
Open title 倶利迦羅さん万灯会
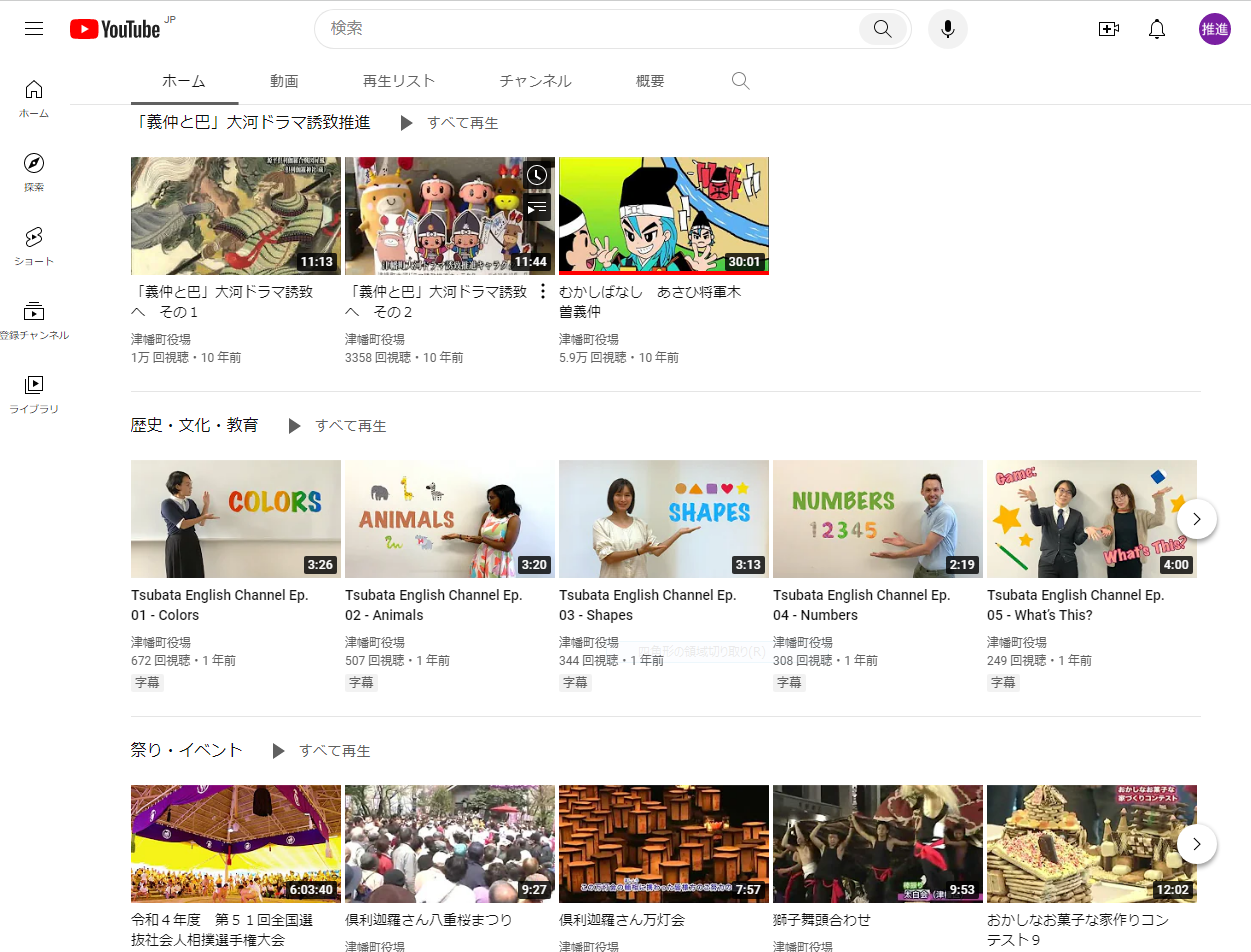(622, 920)
